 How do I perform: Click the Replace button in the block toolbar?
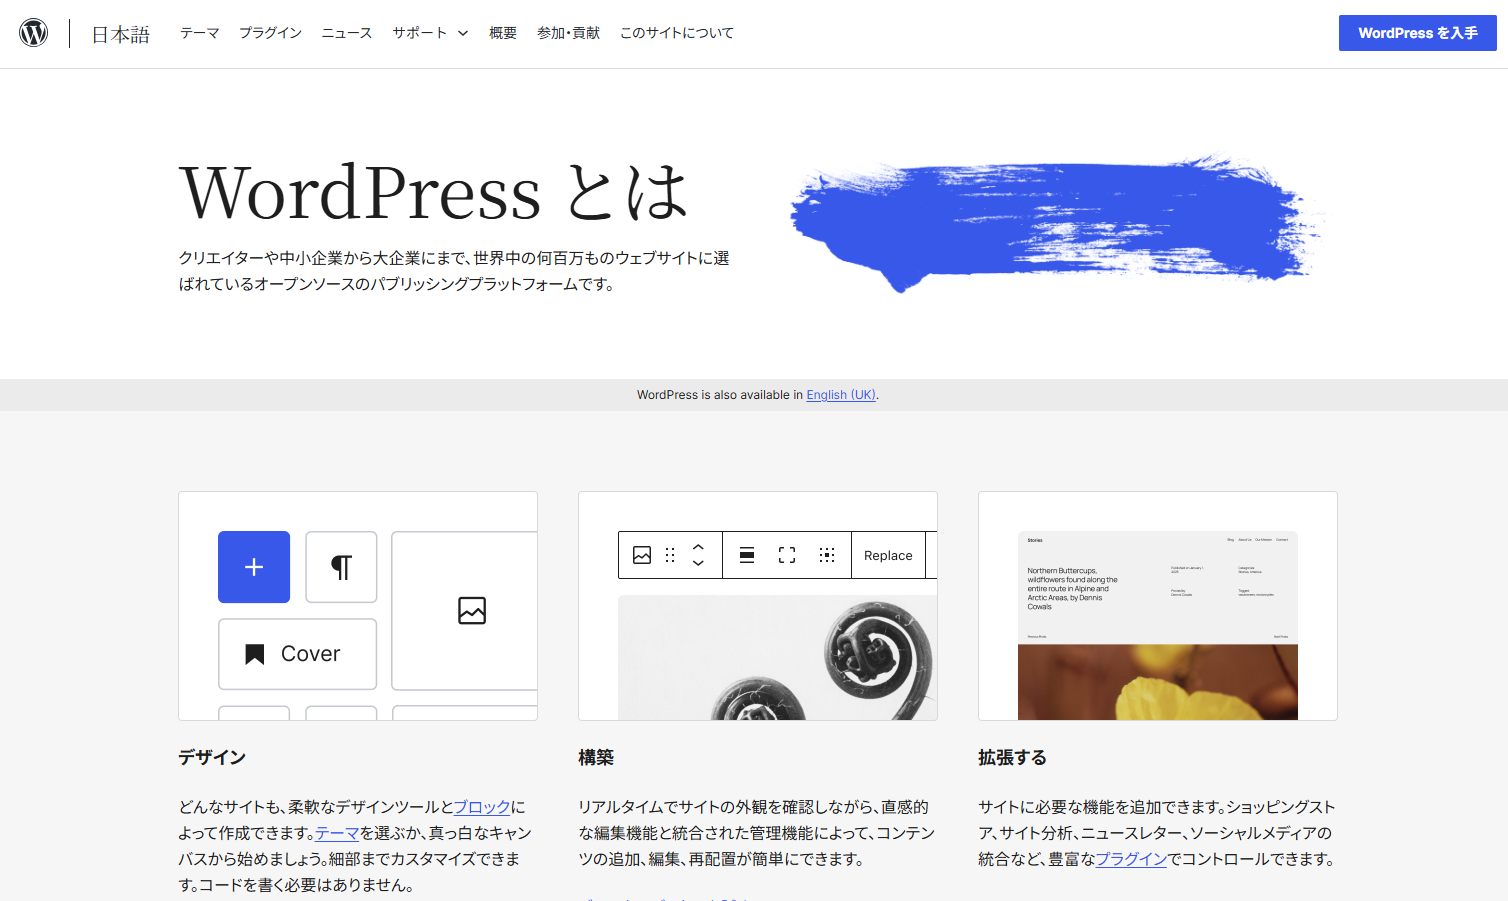pyautogui.click(x=888, y=555)
